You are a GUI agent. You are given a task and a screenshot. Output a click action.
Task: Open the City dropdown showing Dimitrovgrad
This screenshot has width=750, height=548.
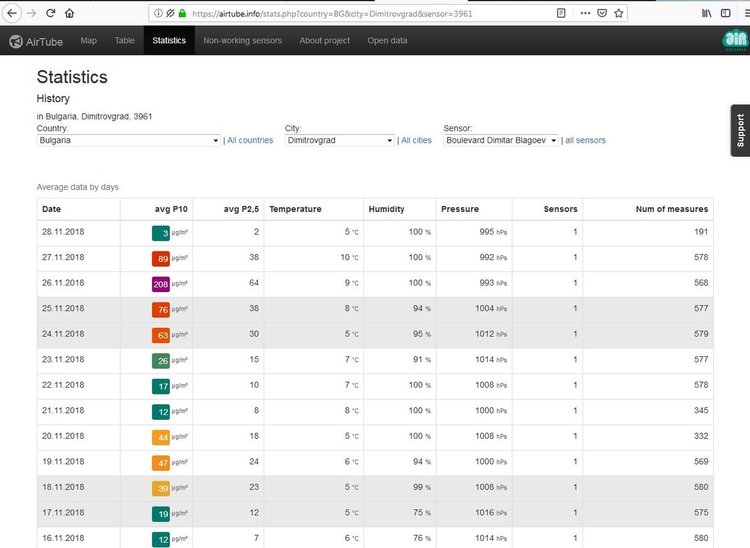click(x=340, y=141)
